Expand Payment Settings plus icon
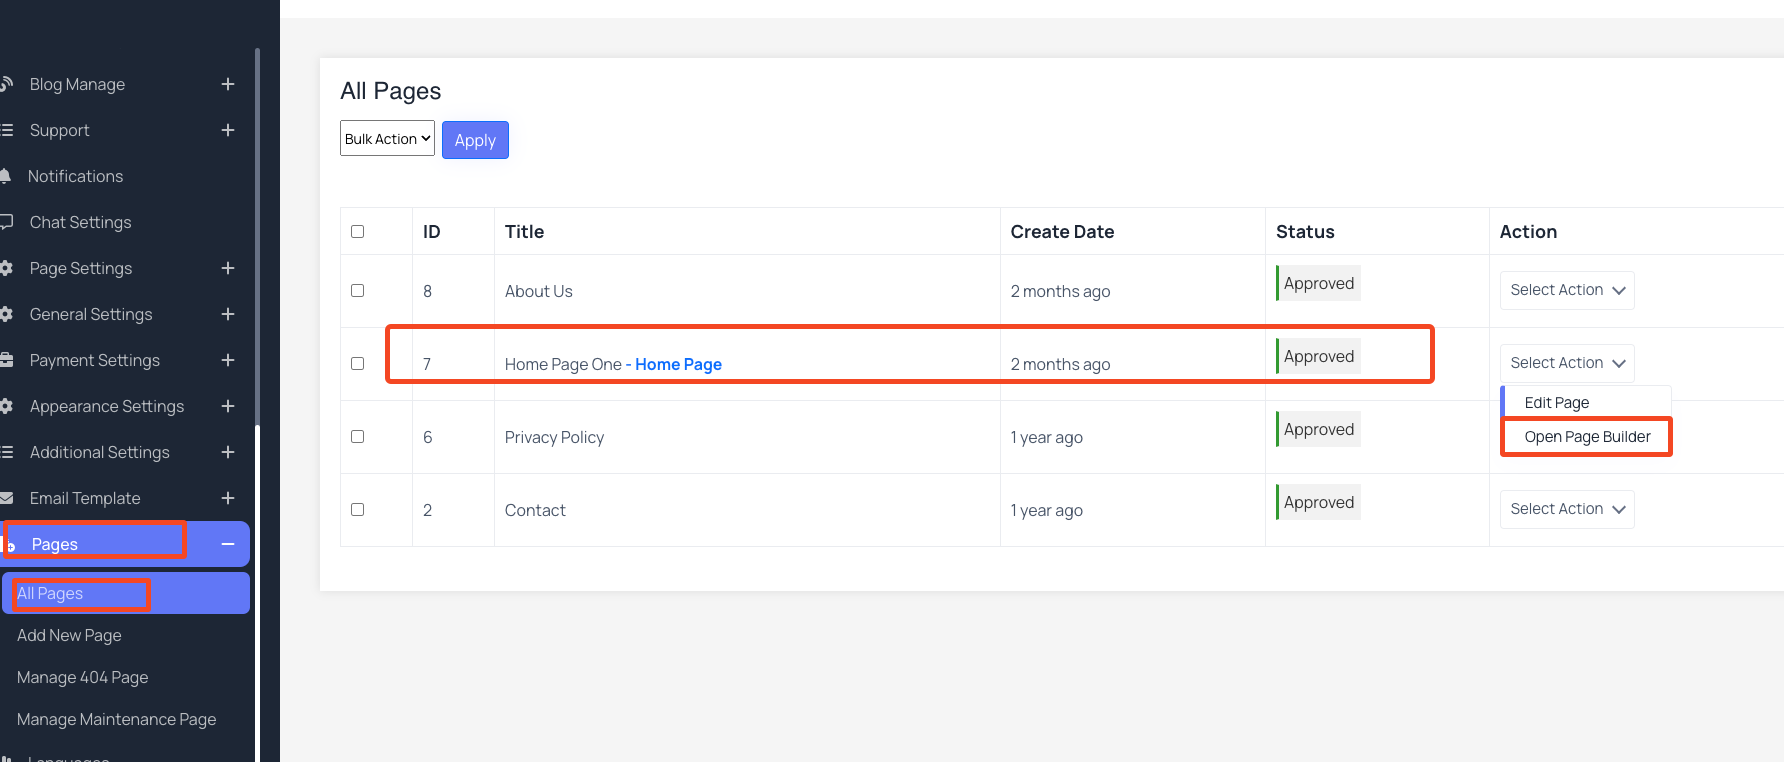1784x762 pixels. tap(228, 360)
